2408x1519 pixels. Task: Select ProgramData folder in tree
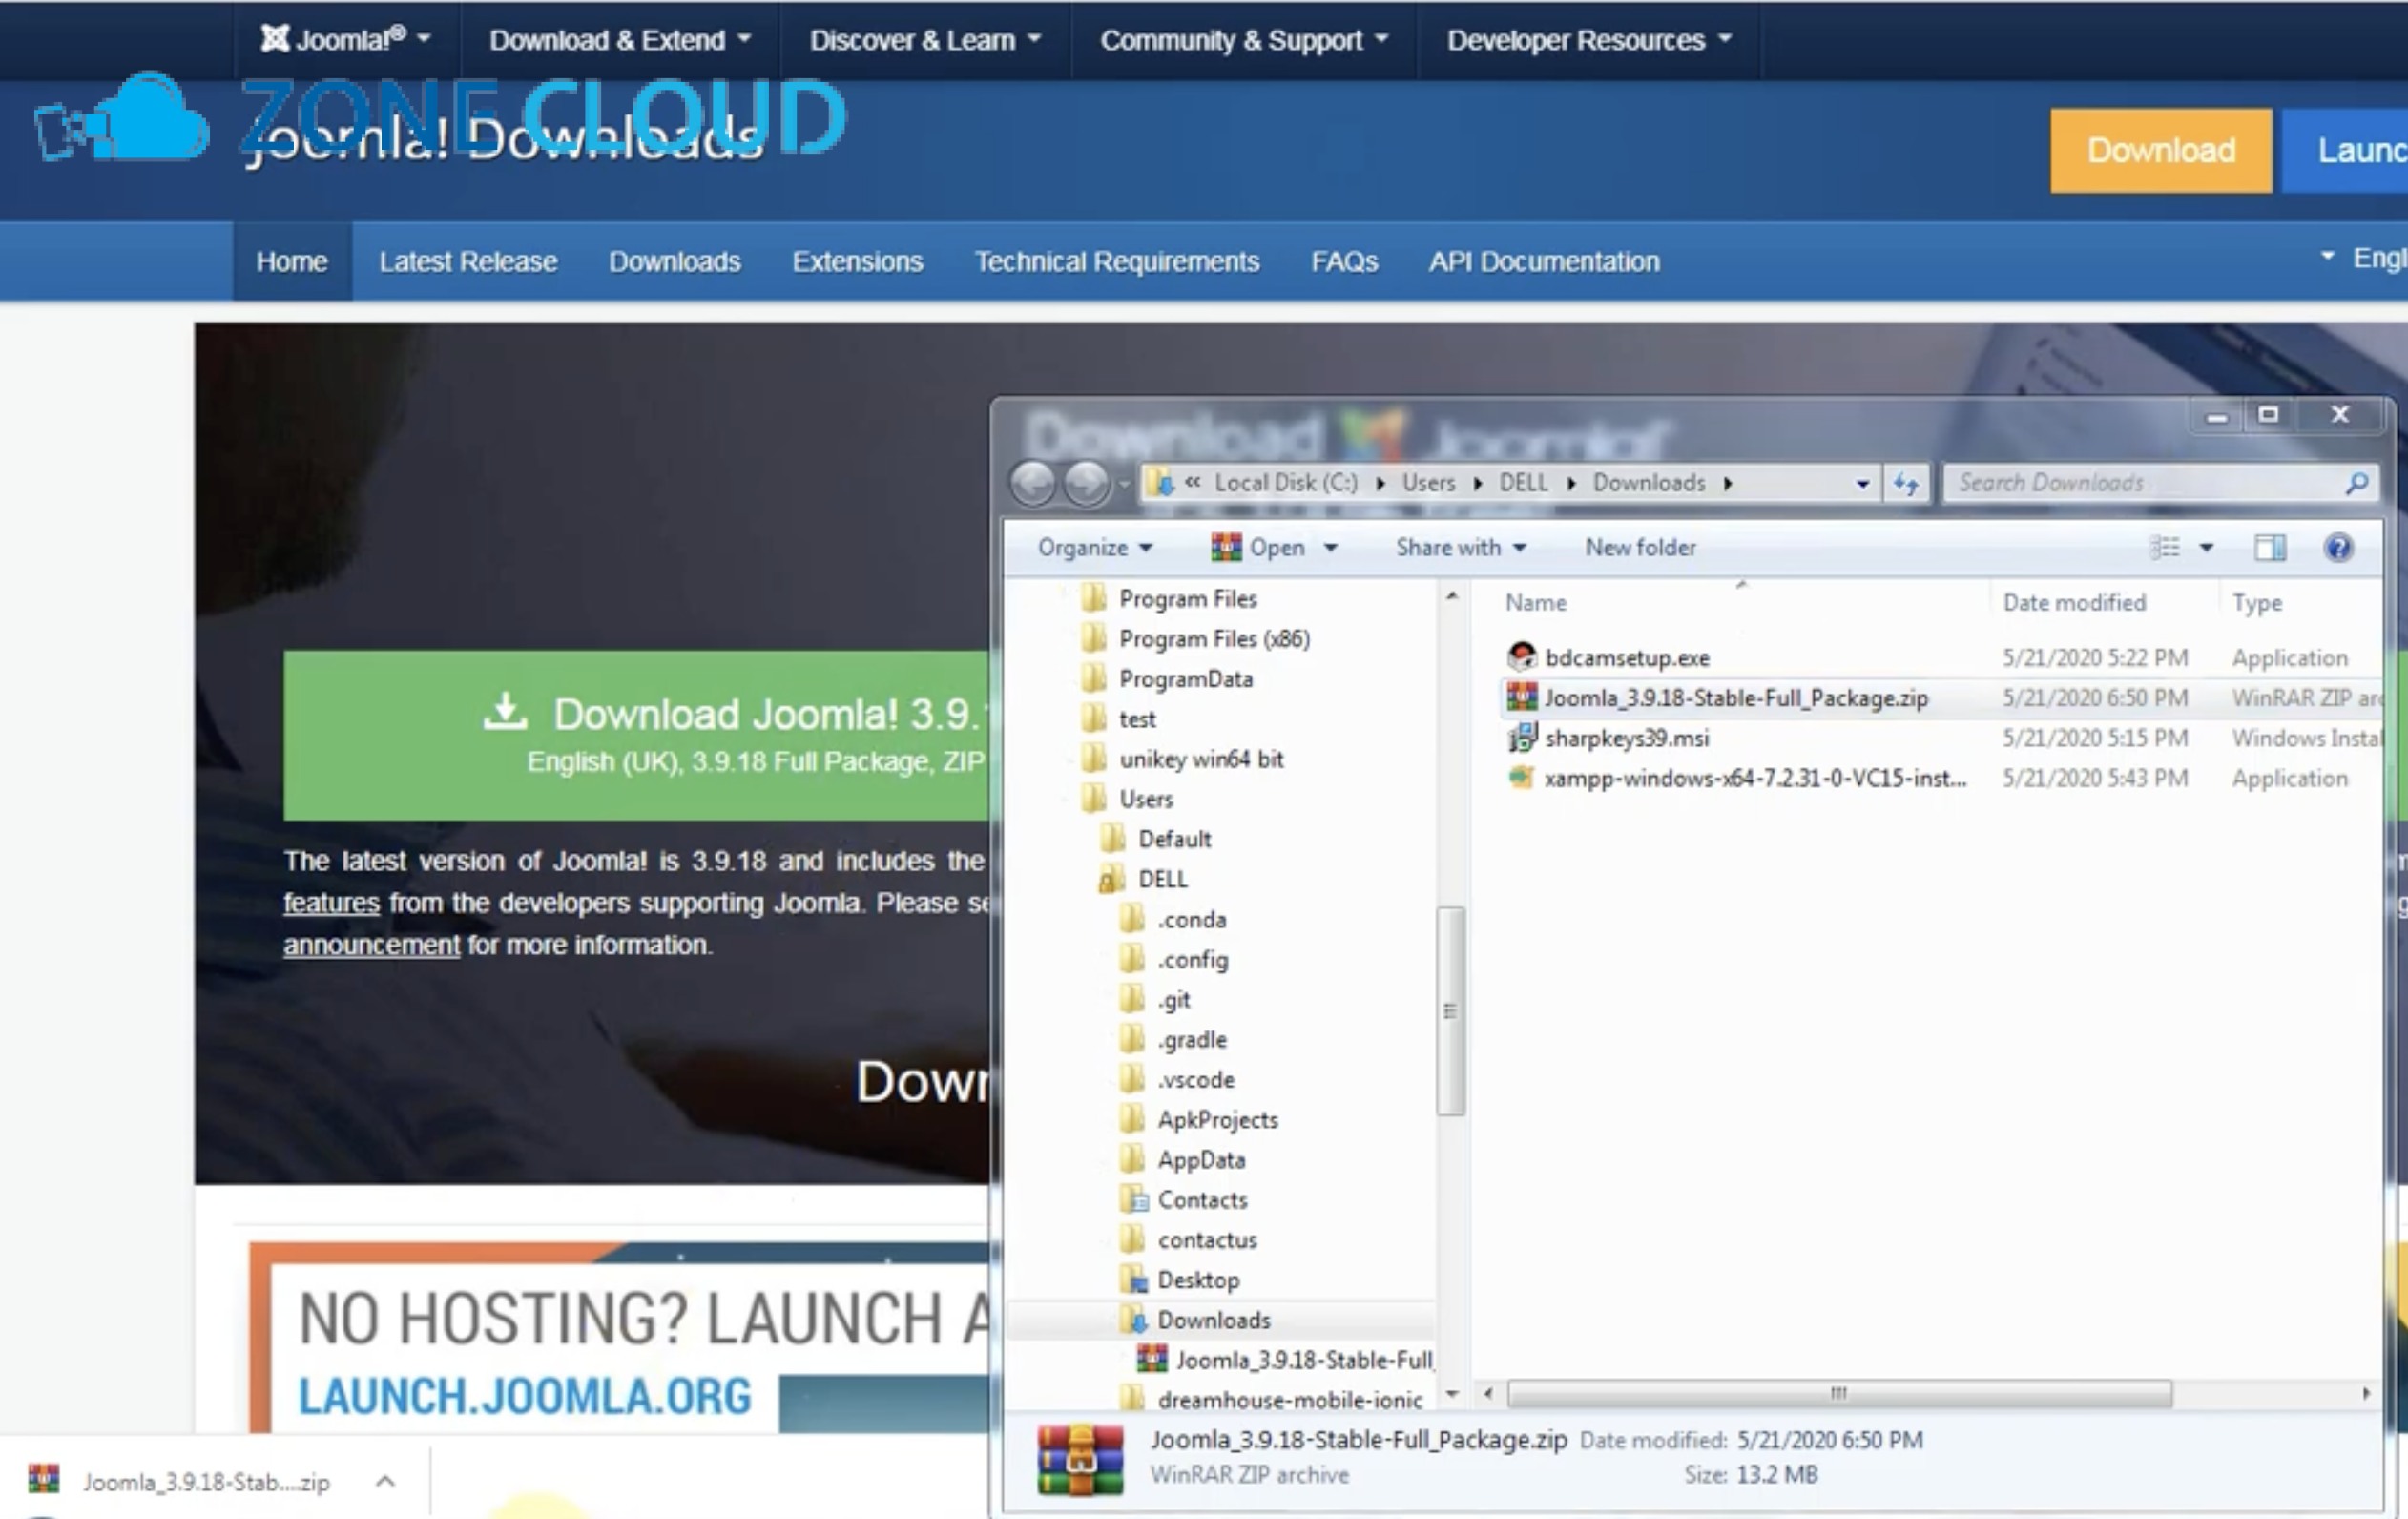click(x=1185, y=678)
